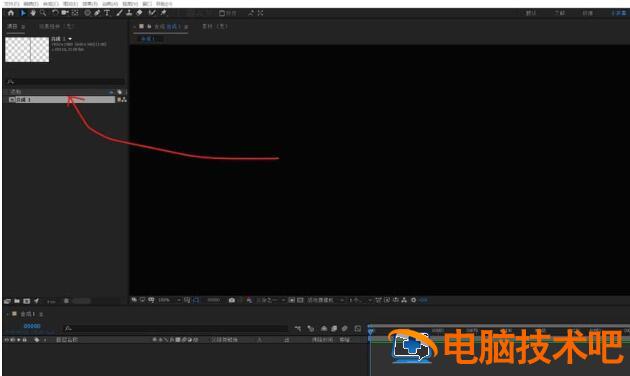Take a snapshot with camera icon
Viewport: 630px width, 376px height.
[x=232, y=300]
